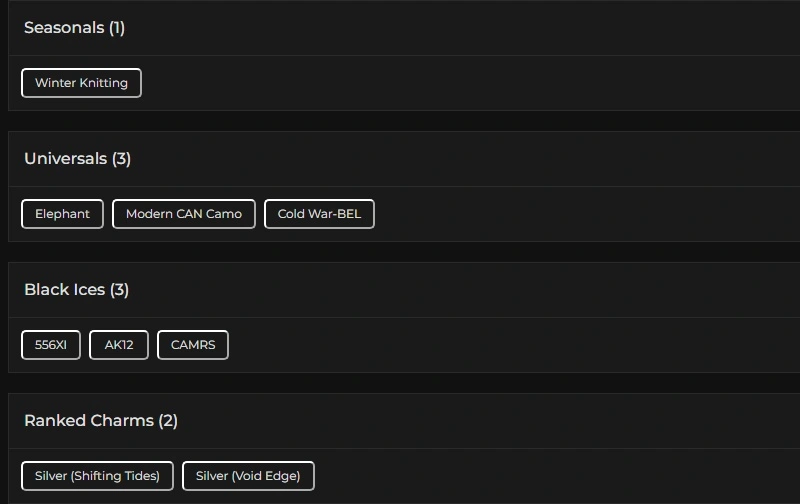Click the Ranked Charms section header
Screen dimensions: 800x504
pyautogui.click(x=88, y=421)
